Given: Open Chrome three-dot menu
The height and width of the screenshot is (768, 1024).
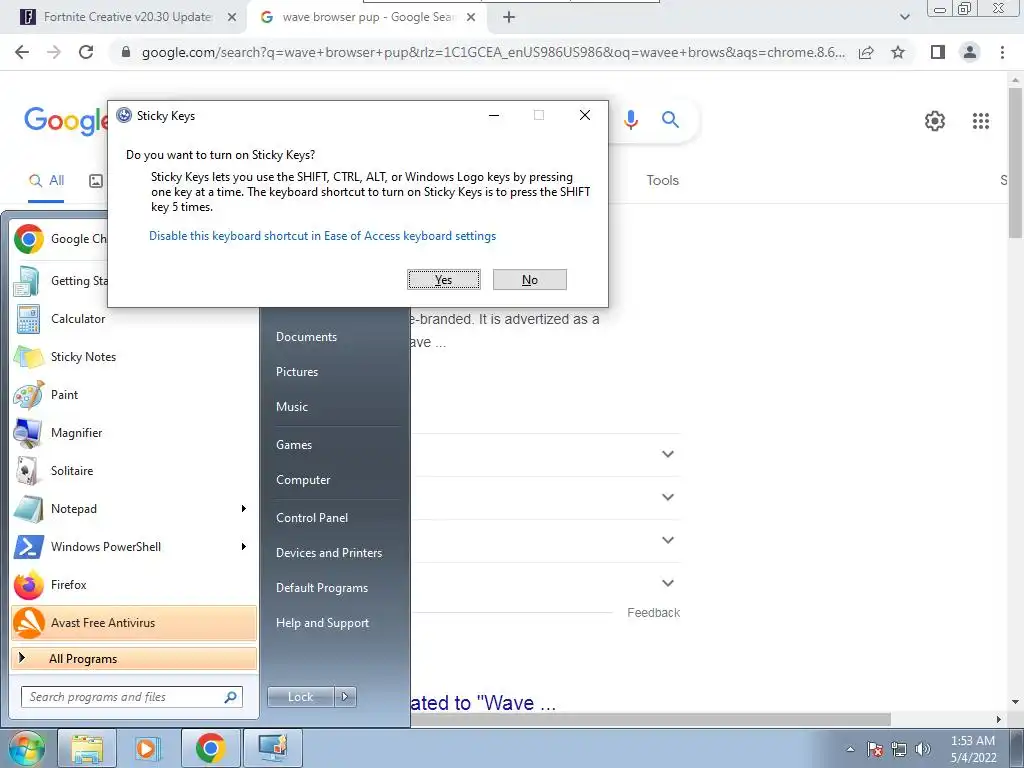Looking at the screenshot, I should [x=1002, y=52].
